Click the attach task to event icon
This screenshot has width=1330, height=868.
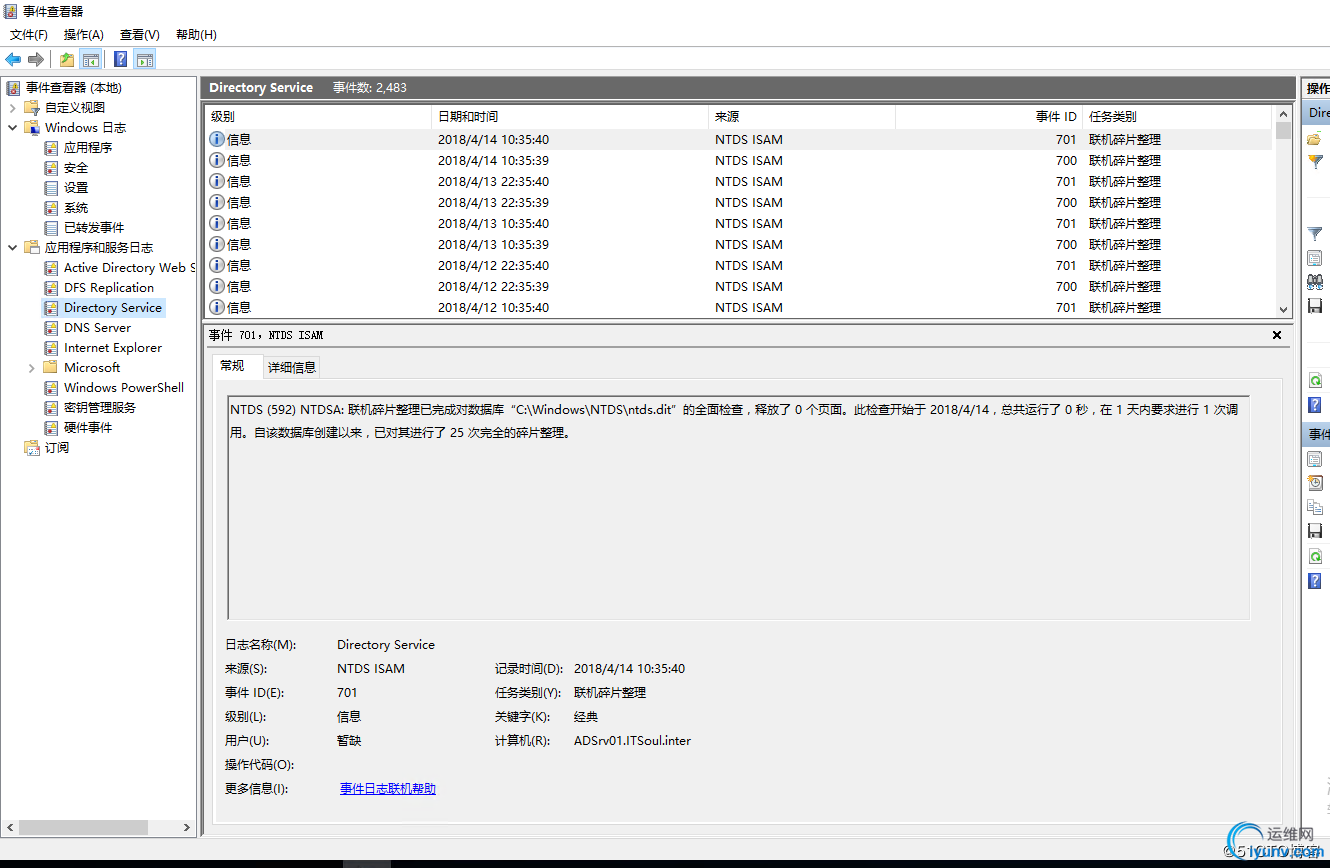(x=1315, y=483)
